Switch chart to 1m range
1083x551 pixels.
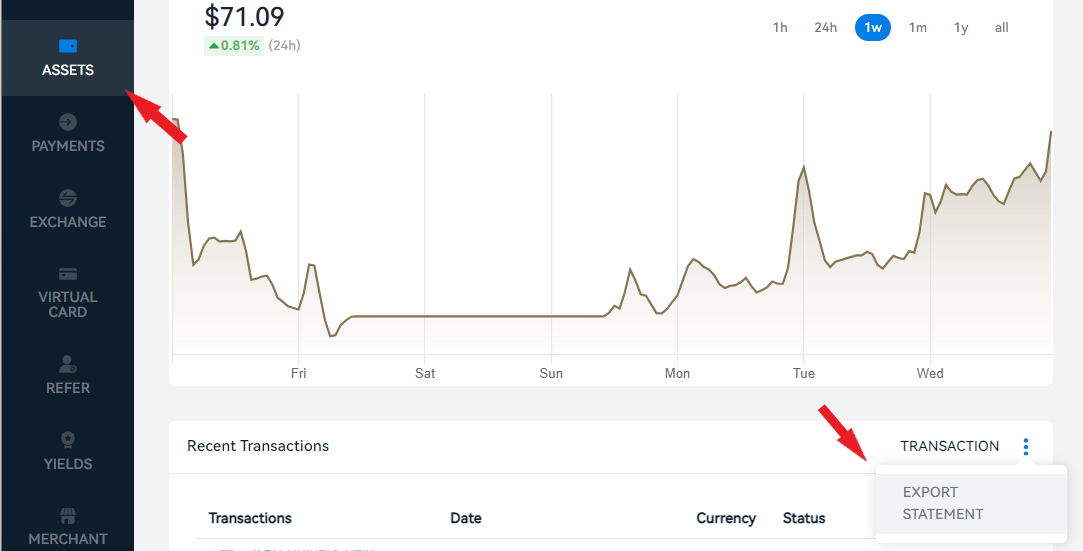click(x=917, y=28)
